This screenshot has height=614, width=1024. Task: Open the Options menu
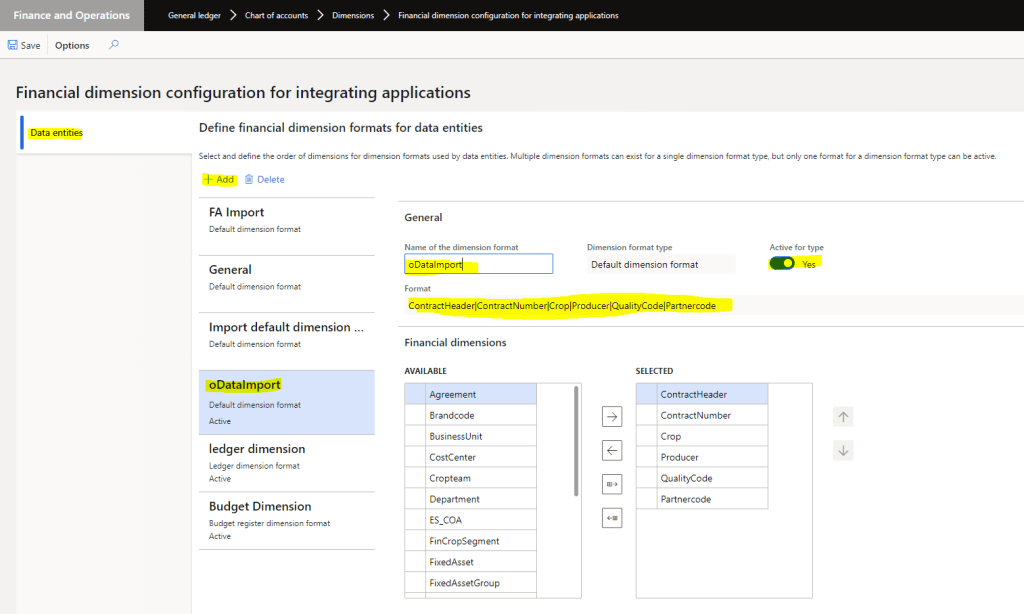pos(71,44)
